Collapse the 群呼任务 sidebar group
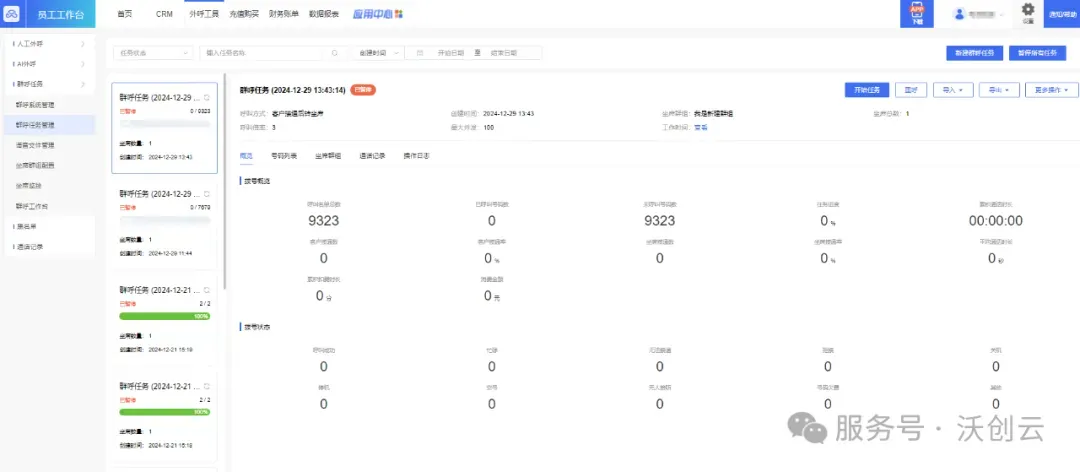 coord(48,84)
